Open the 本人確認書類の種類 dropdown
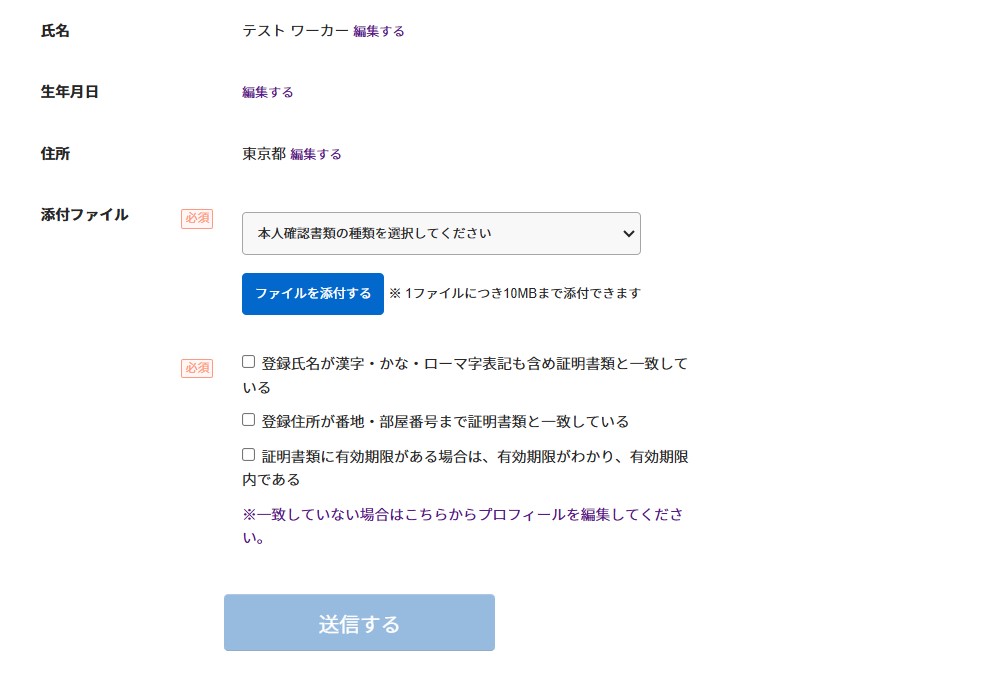Image resolution: width=990 pixels, height=681 pixels. click(x=440, y=233)
